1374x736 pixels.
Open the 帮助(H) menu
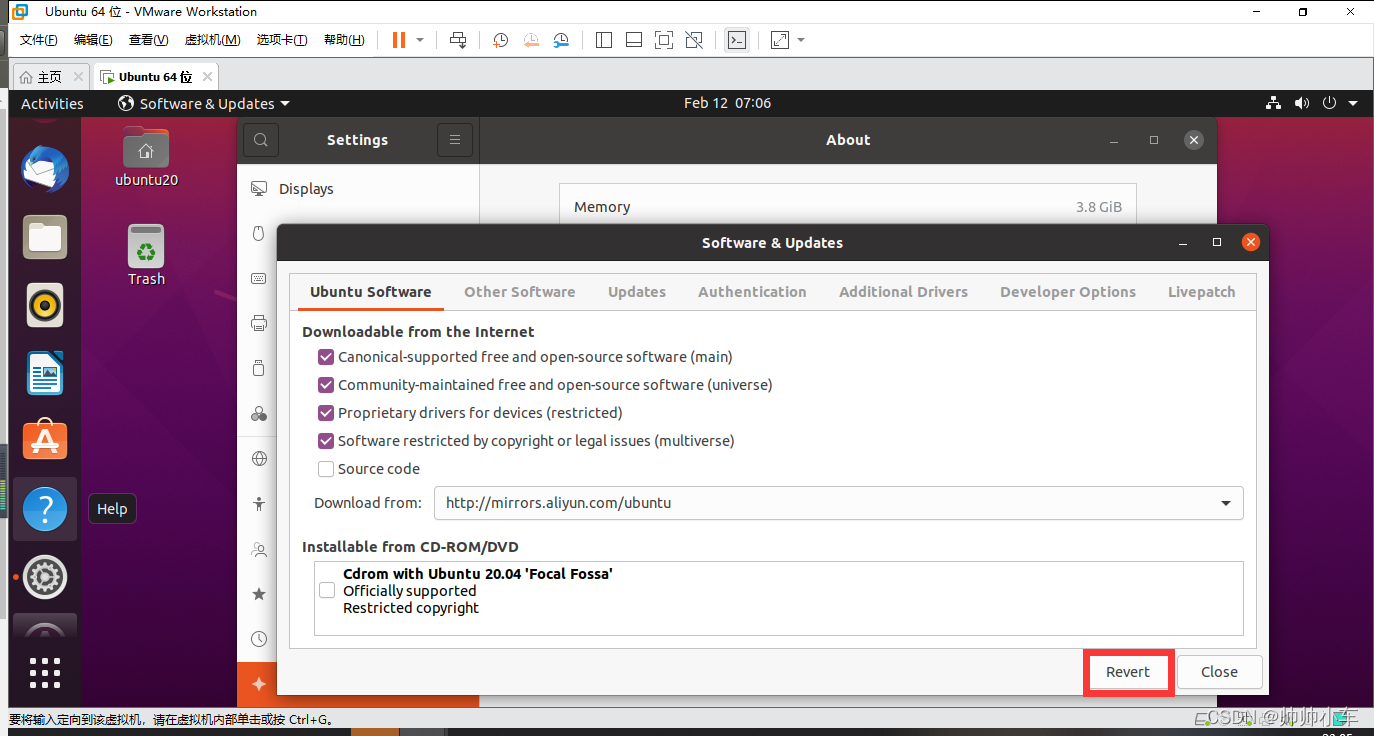coord(344,40)
